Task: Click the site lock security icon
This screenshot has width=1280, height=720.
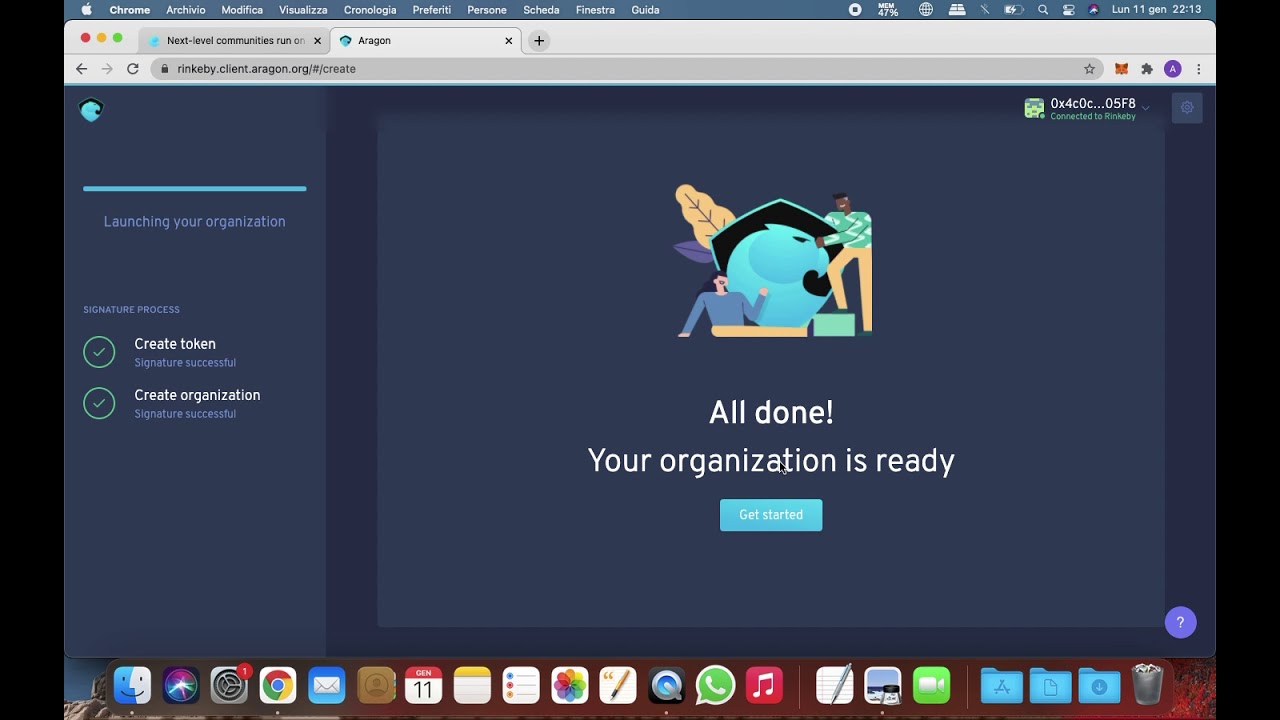Action: point(165,69)
